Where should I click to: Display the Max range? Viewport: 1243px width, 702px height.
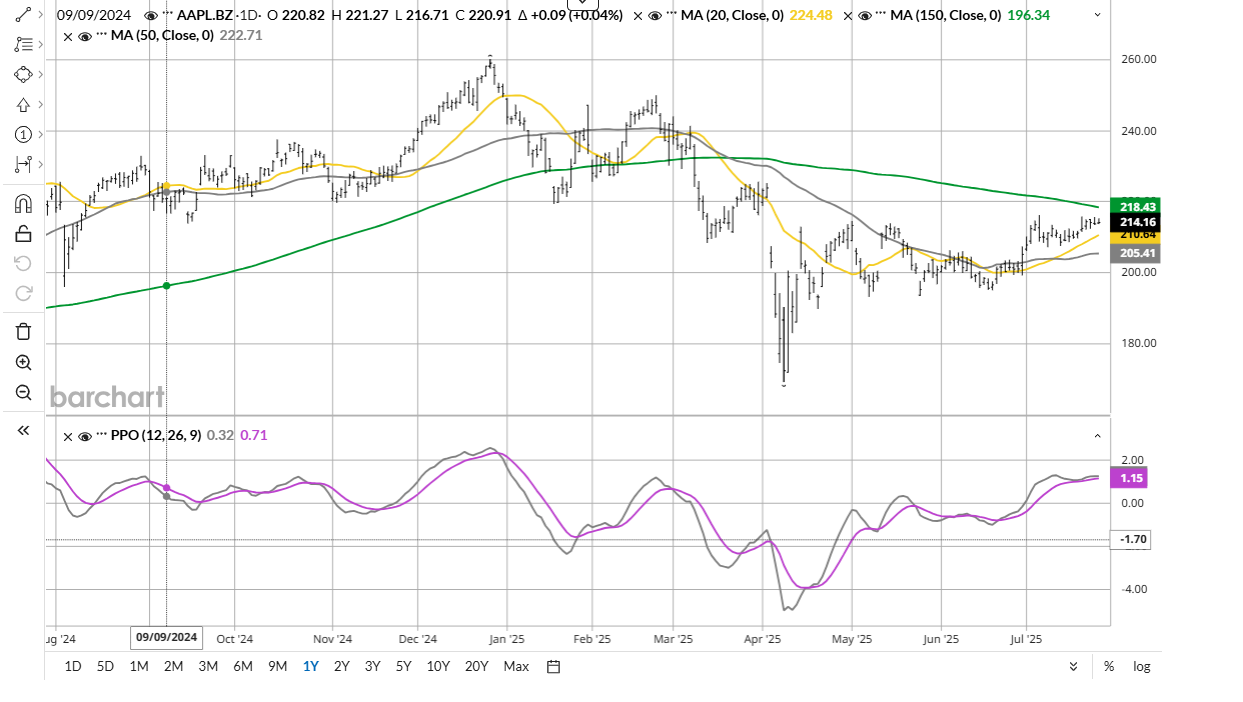(516, 667)
